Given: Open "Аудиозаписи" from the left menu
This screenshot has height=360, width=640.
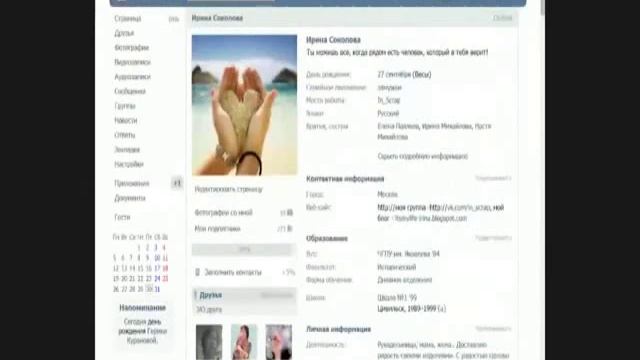Looking at the screenshot, I should pyautogui.click(x=132, y=77).
